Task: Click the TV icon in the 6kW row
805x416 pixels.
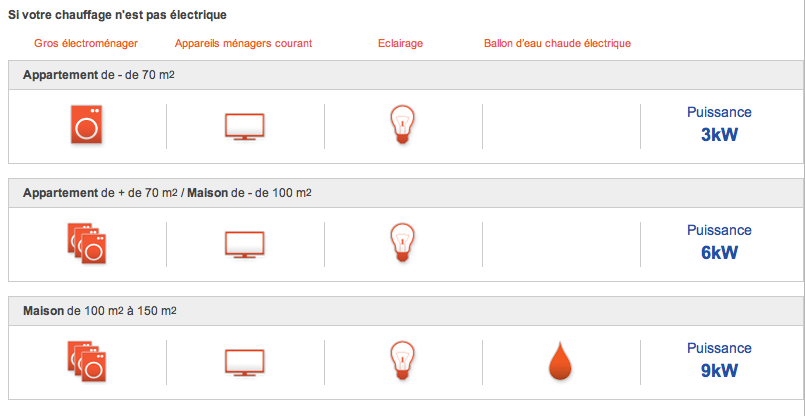Action: (245, 244)
